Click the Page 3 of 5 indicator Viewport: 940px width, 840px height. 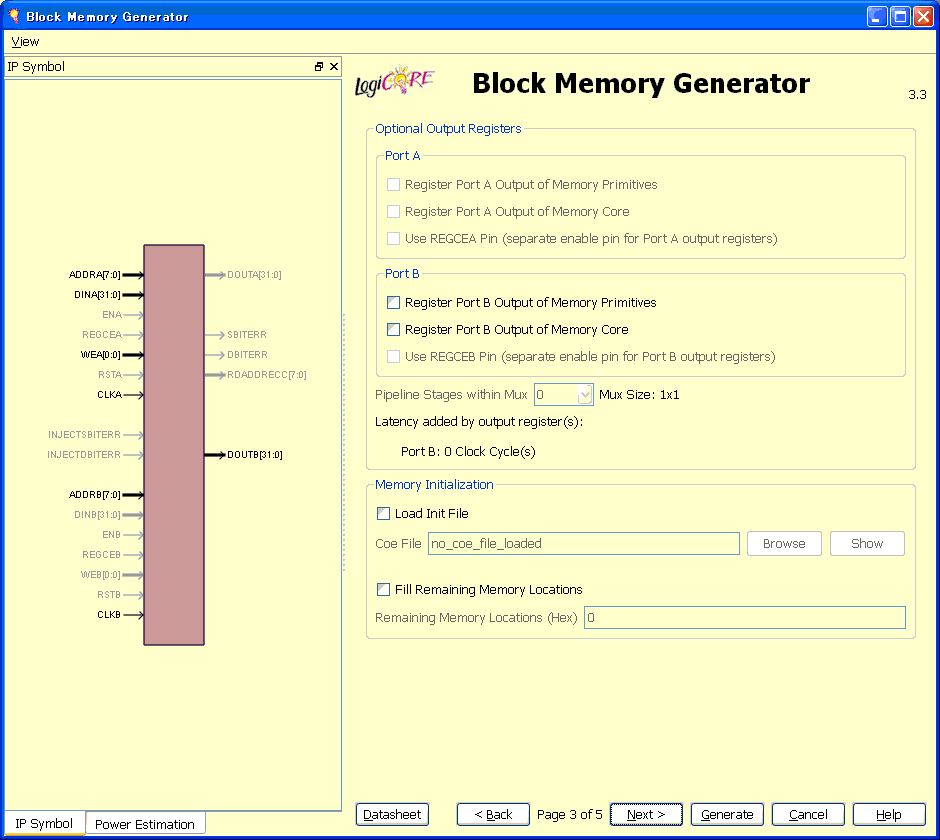tap(570, 814)
